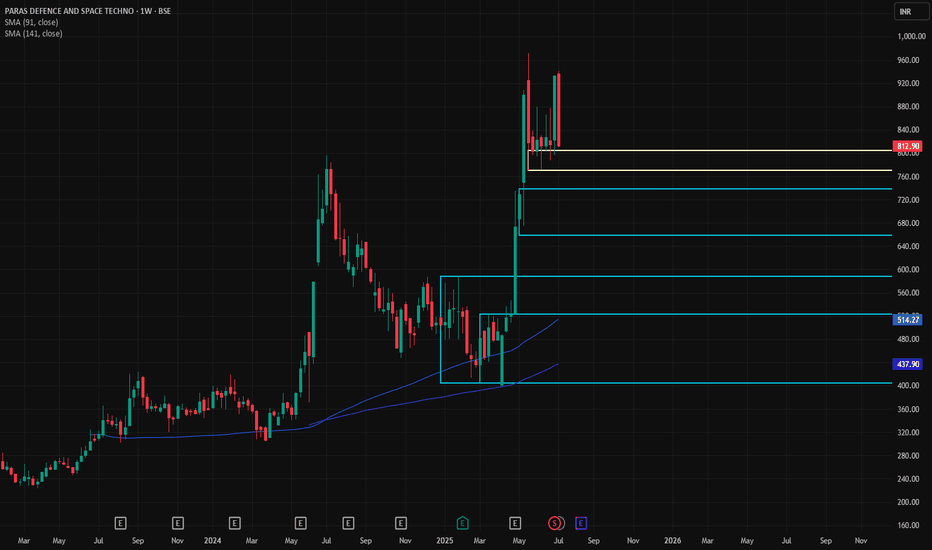Open the E earnings marker near May 2024
This screenshot has width=932, height=550.
coord(300,523)
